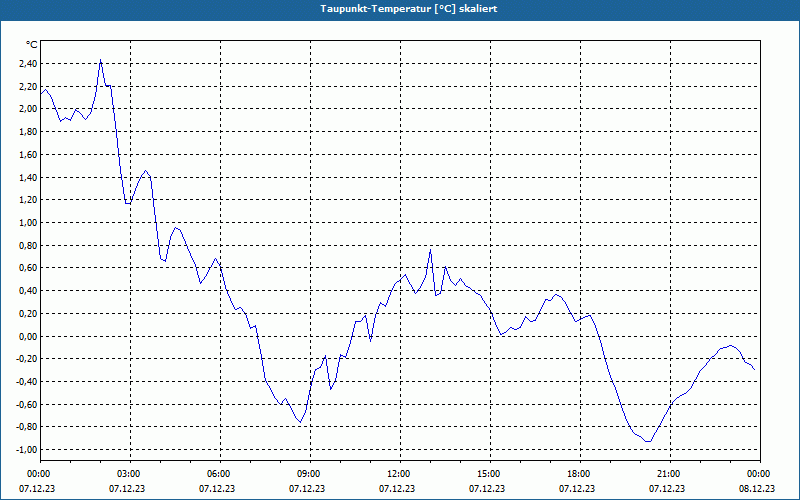This screenshot has height=500, width=800.
Task: Select the '°C' unit label on the y-axis
Action: [x=32, y=45]
